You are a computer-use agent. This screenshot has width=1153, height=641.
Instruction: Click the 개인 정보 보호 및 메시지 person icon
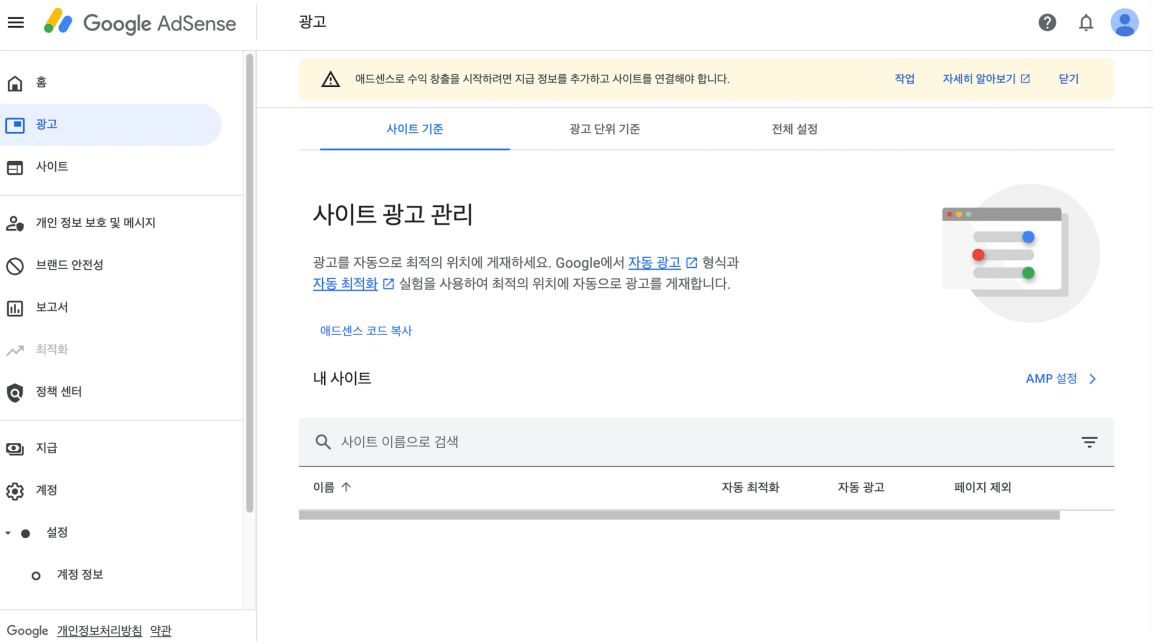tap(15, 223)
